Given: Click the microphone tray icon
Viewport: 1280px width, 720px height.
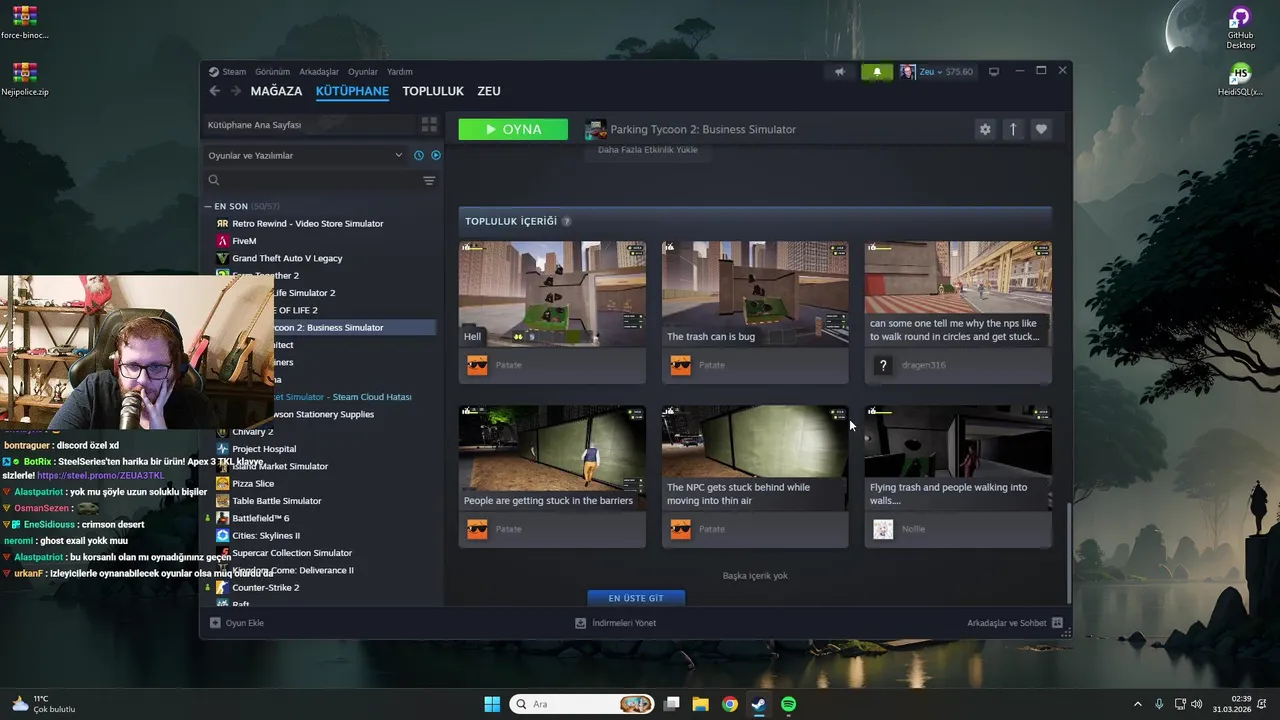Looking at the screenshot, I should 1159,704.
